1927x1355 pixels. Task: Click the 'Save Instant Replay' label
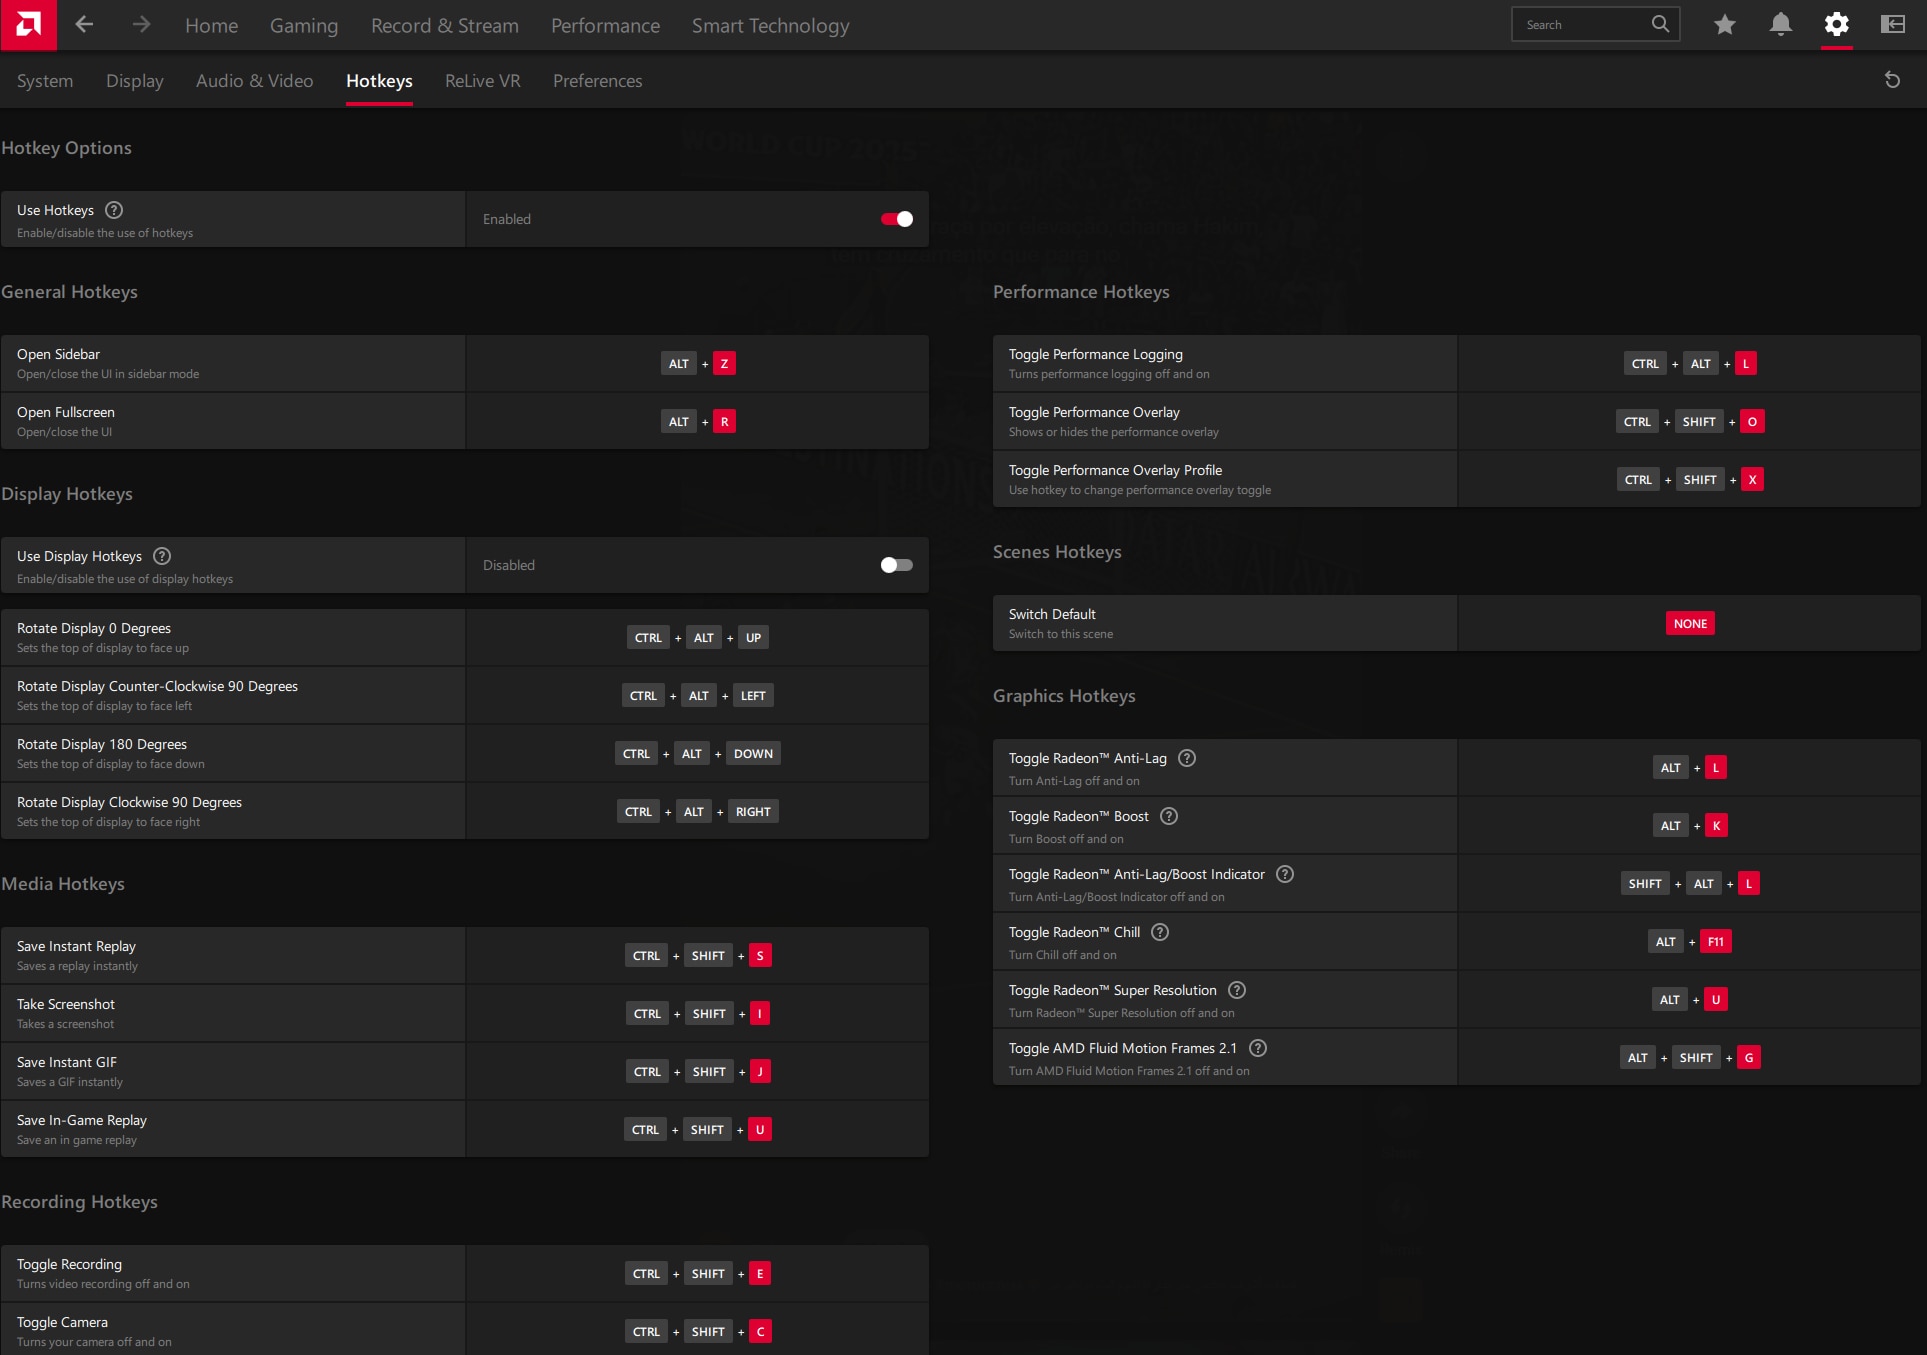click(x=76, y=946)
